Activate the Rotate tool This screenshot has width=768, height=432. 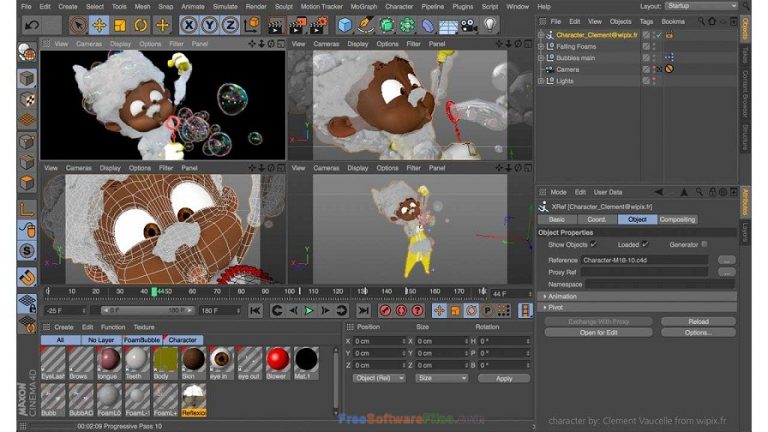(x=141, y=25)
